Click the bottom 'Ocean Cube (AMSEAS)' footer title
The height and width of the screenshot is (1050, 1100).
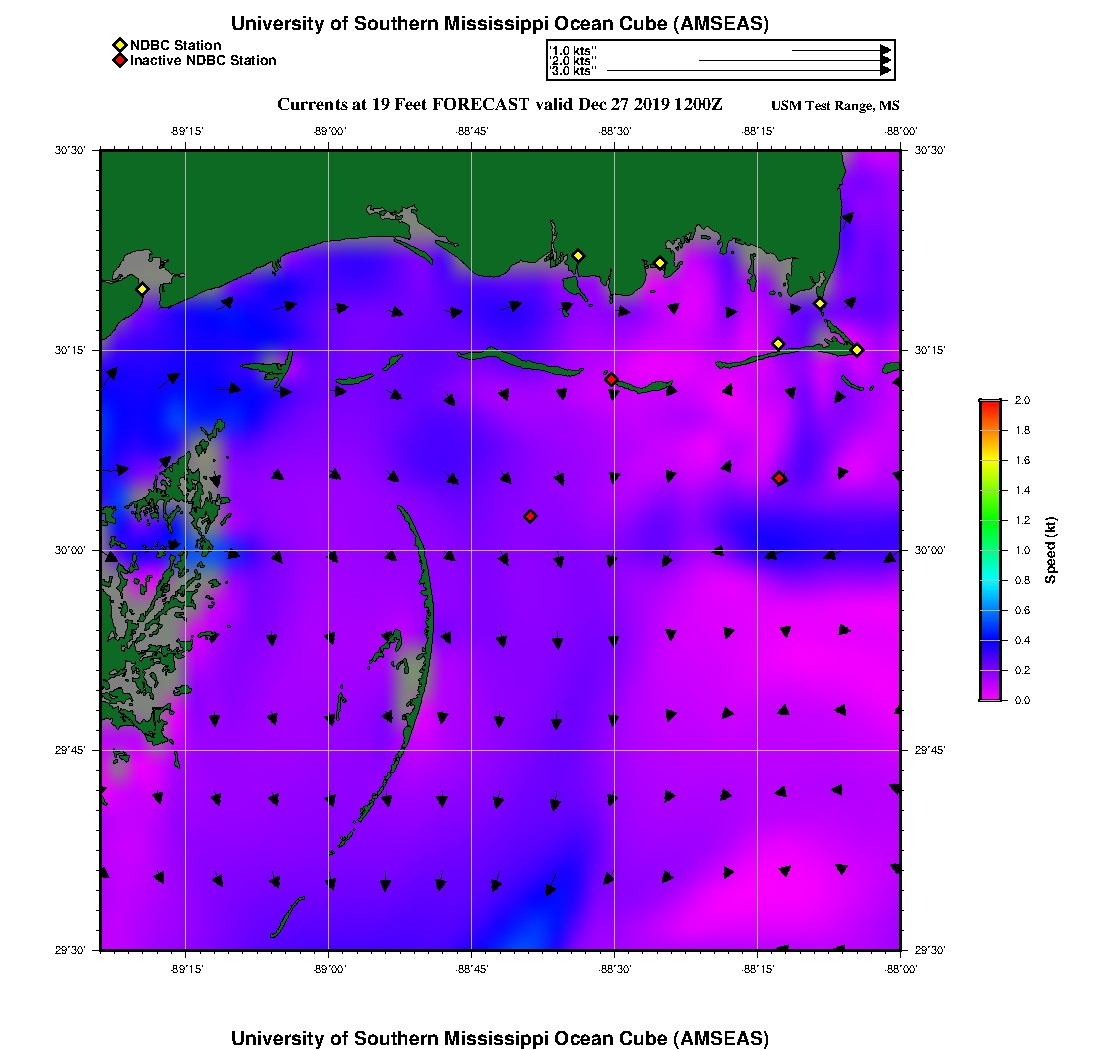(499, 1037)
